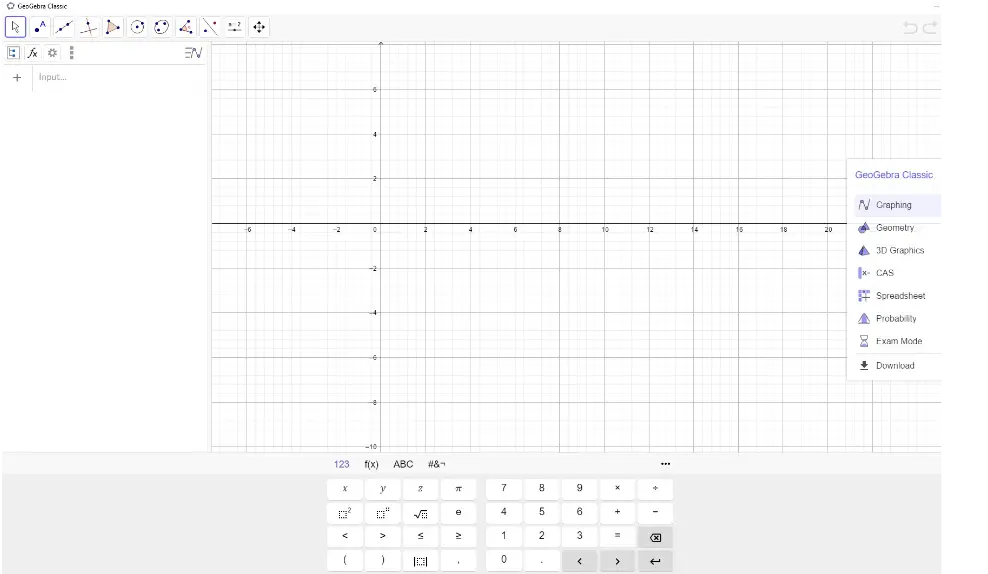Tap the y variable key

382,488
